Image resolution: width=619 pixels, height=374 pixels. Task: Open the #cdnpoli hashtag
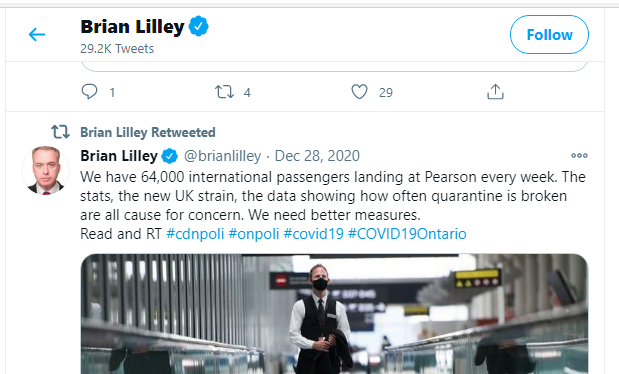(x=195, y=234)
